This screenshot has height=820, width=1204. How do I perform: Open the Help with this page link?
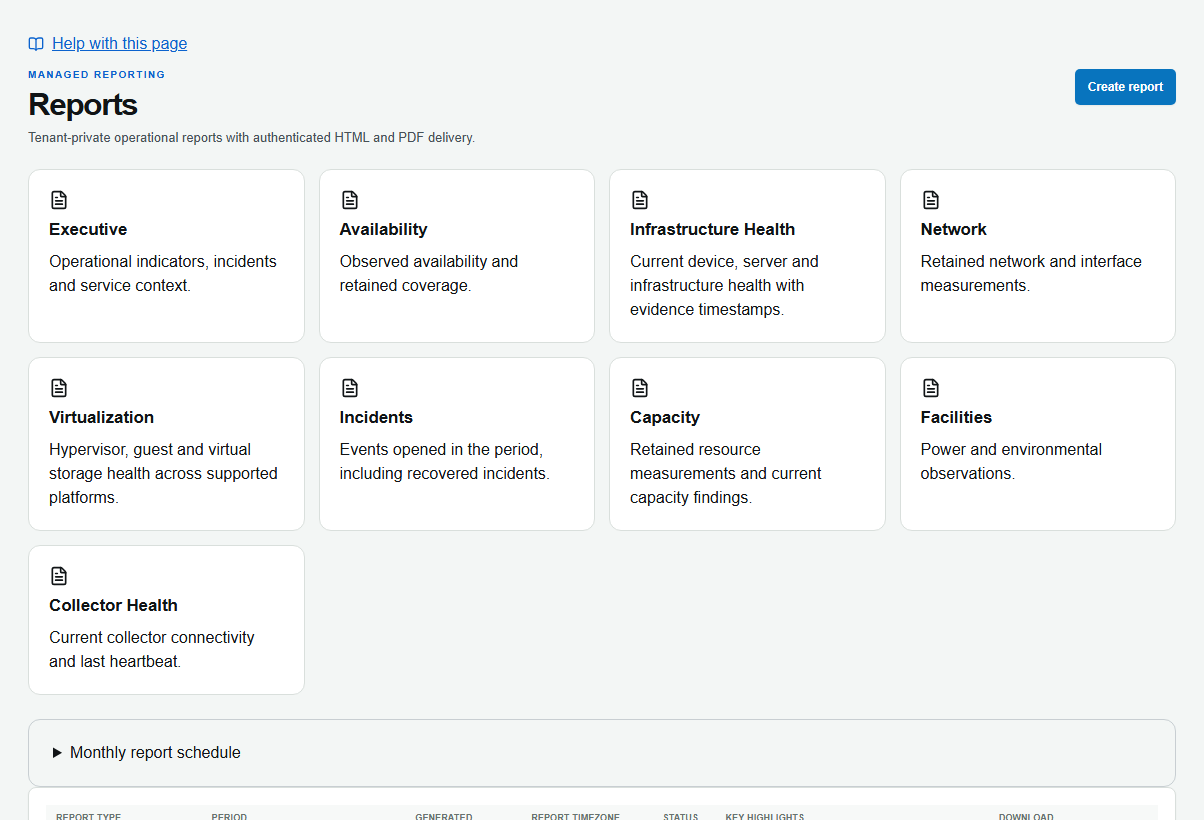coord(119,44)
